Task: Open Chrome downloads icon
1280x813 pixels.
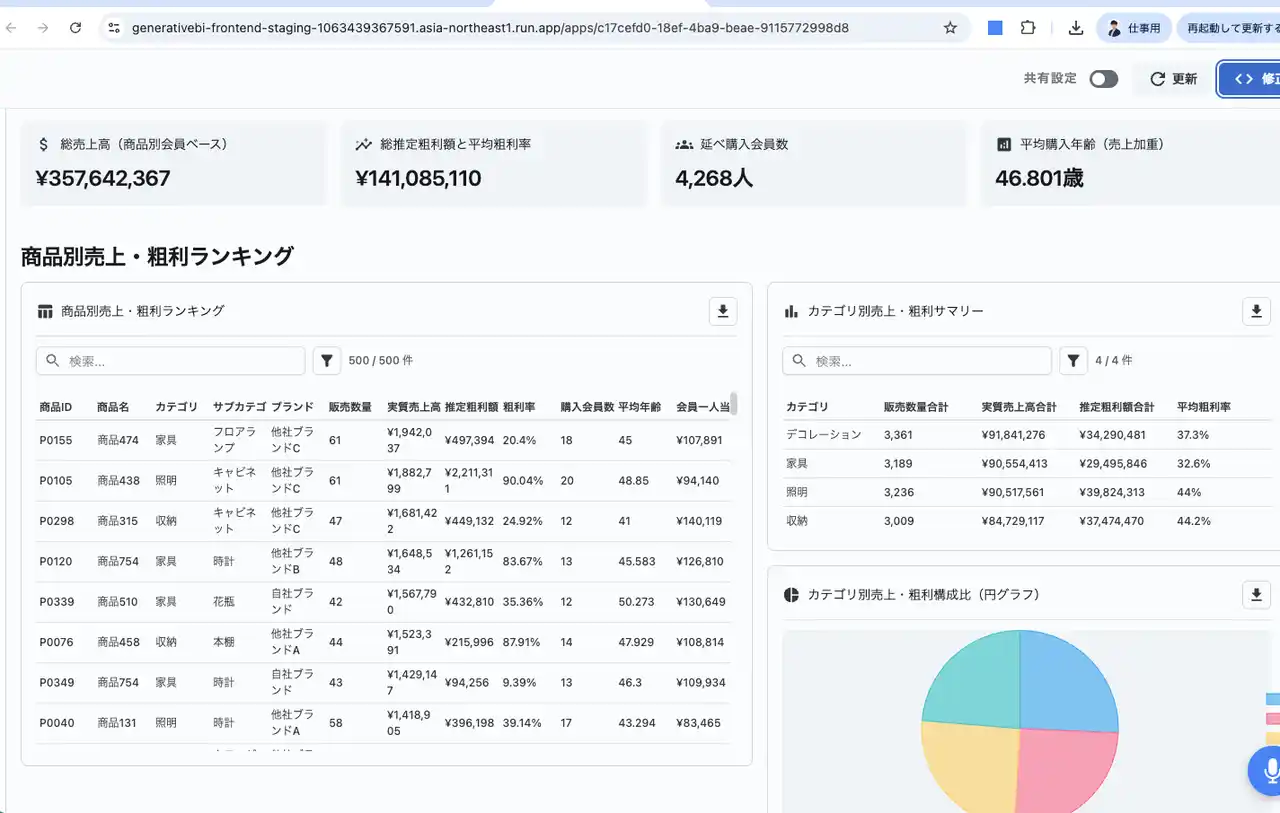Action: point(1076,28)
